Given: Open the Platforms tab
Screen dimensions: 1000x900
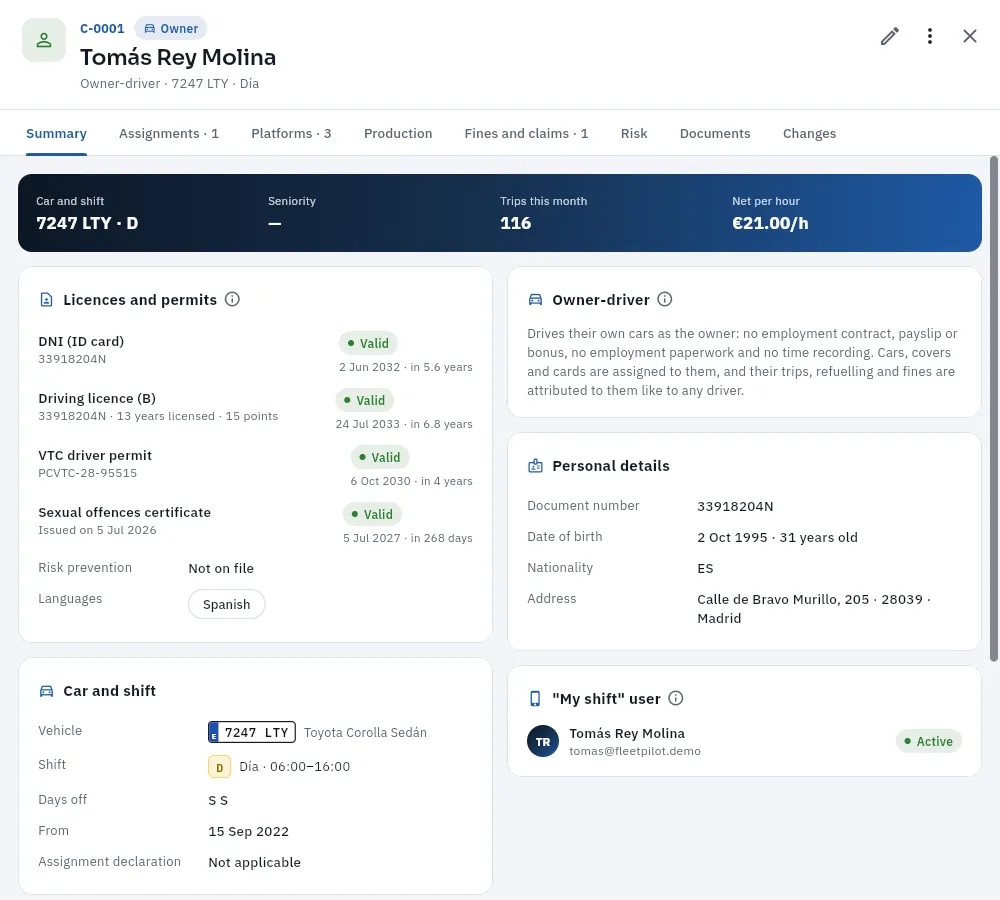Looking at the screenshot, I should click(291, 133).
